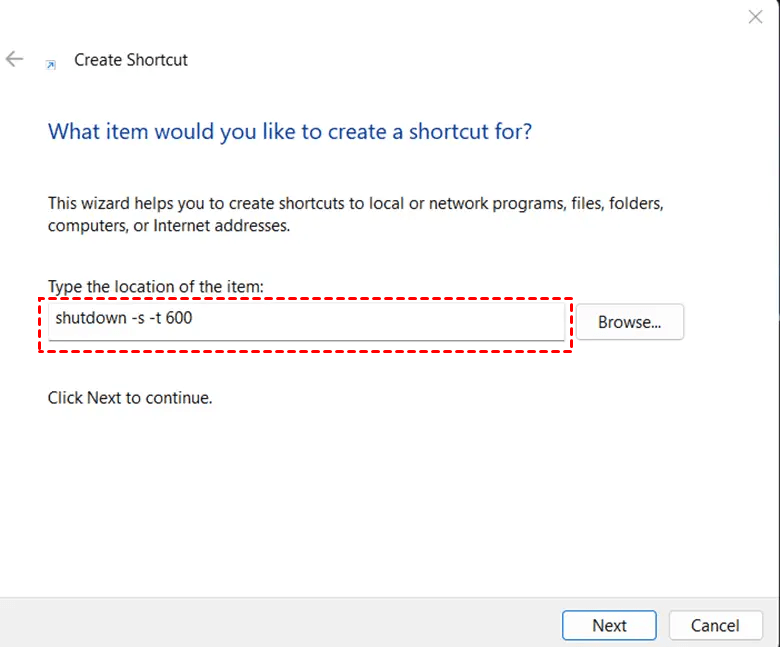Image resolution: width=780 pixels, height=647 pixels.
Task: Close the Create Shortcut wizard window
Action: (x=756, y=17)
